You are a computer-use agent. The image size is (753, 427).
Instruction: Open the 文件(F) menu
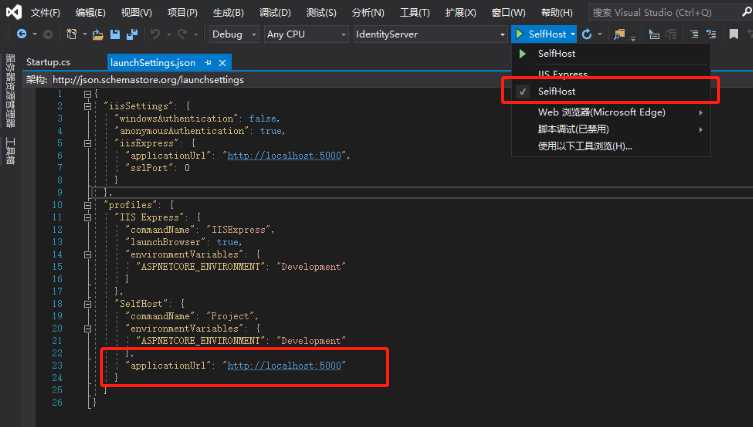(46, 12)
